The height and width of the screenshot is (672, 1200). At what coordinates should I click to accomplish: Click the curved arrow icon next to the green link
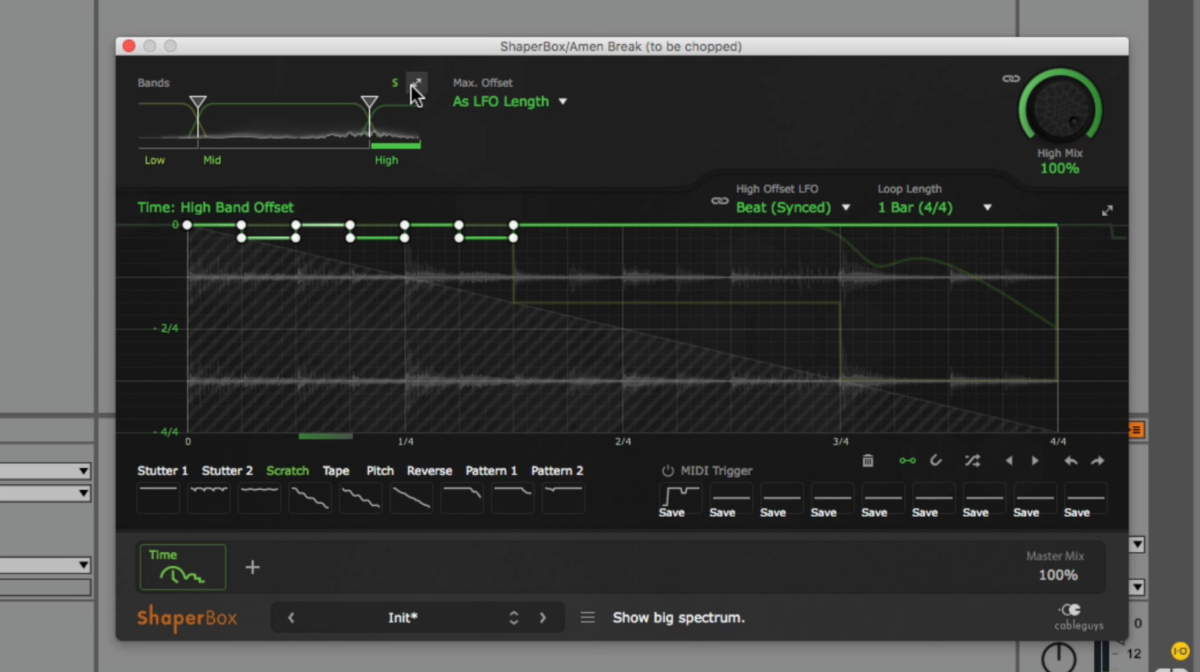tap(936, 460)
